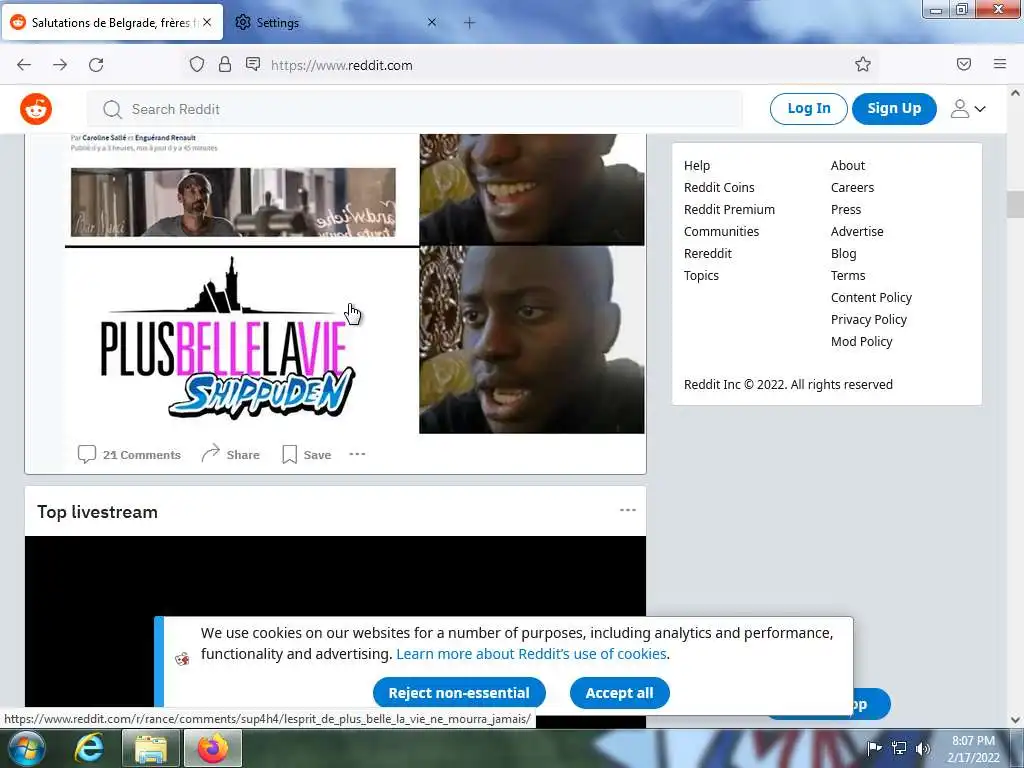This screenshot has height=768, width=1024.
Task: Launch Internet Explorer from taskbar
Action: (x=88, y=748)
